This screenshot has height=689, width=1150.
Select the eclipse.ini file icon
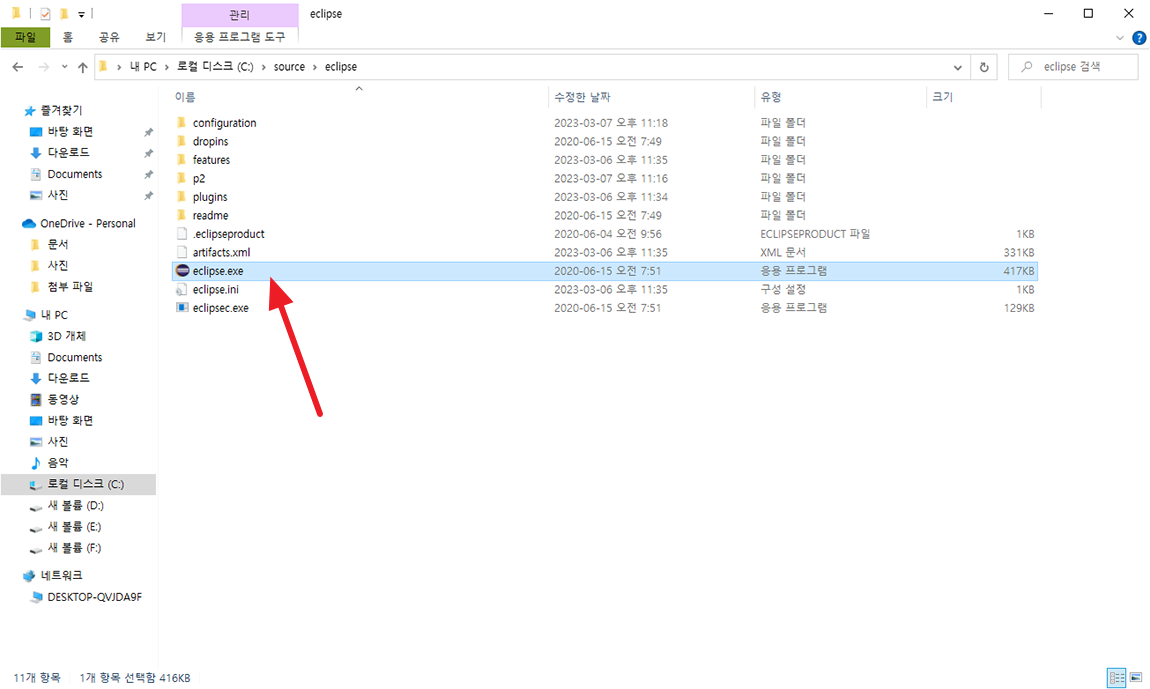[x=182, y=289]
